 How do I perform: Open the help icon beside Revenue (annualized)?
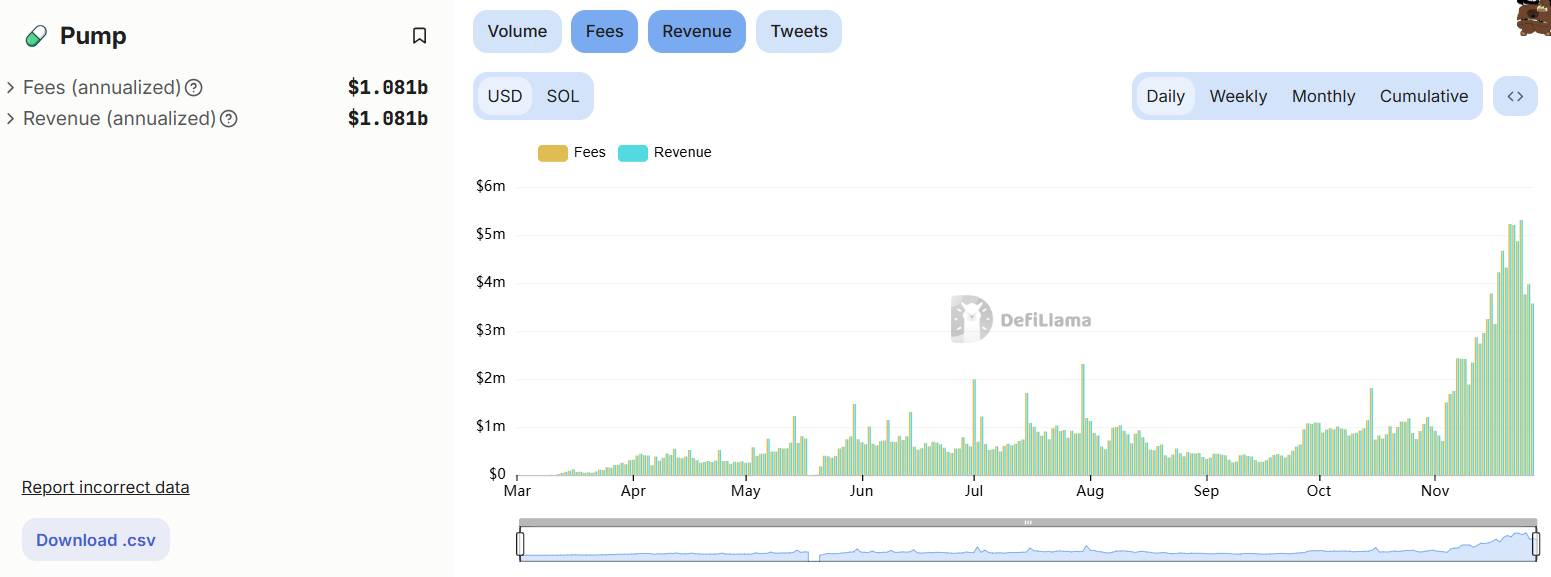[x=229, y=119]
